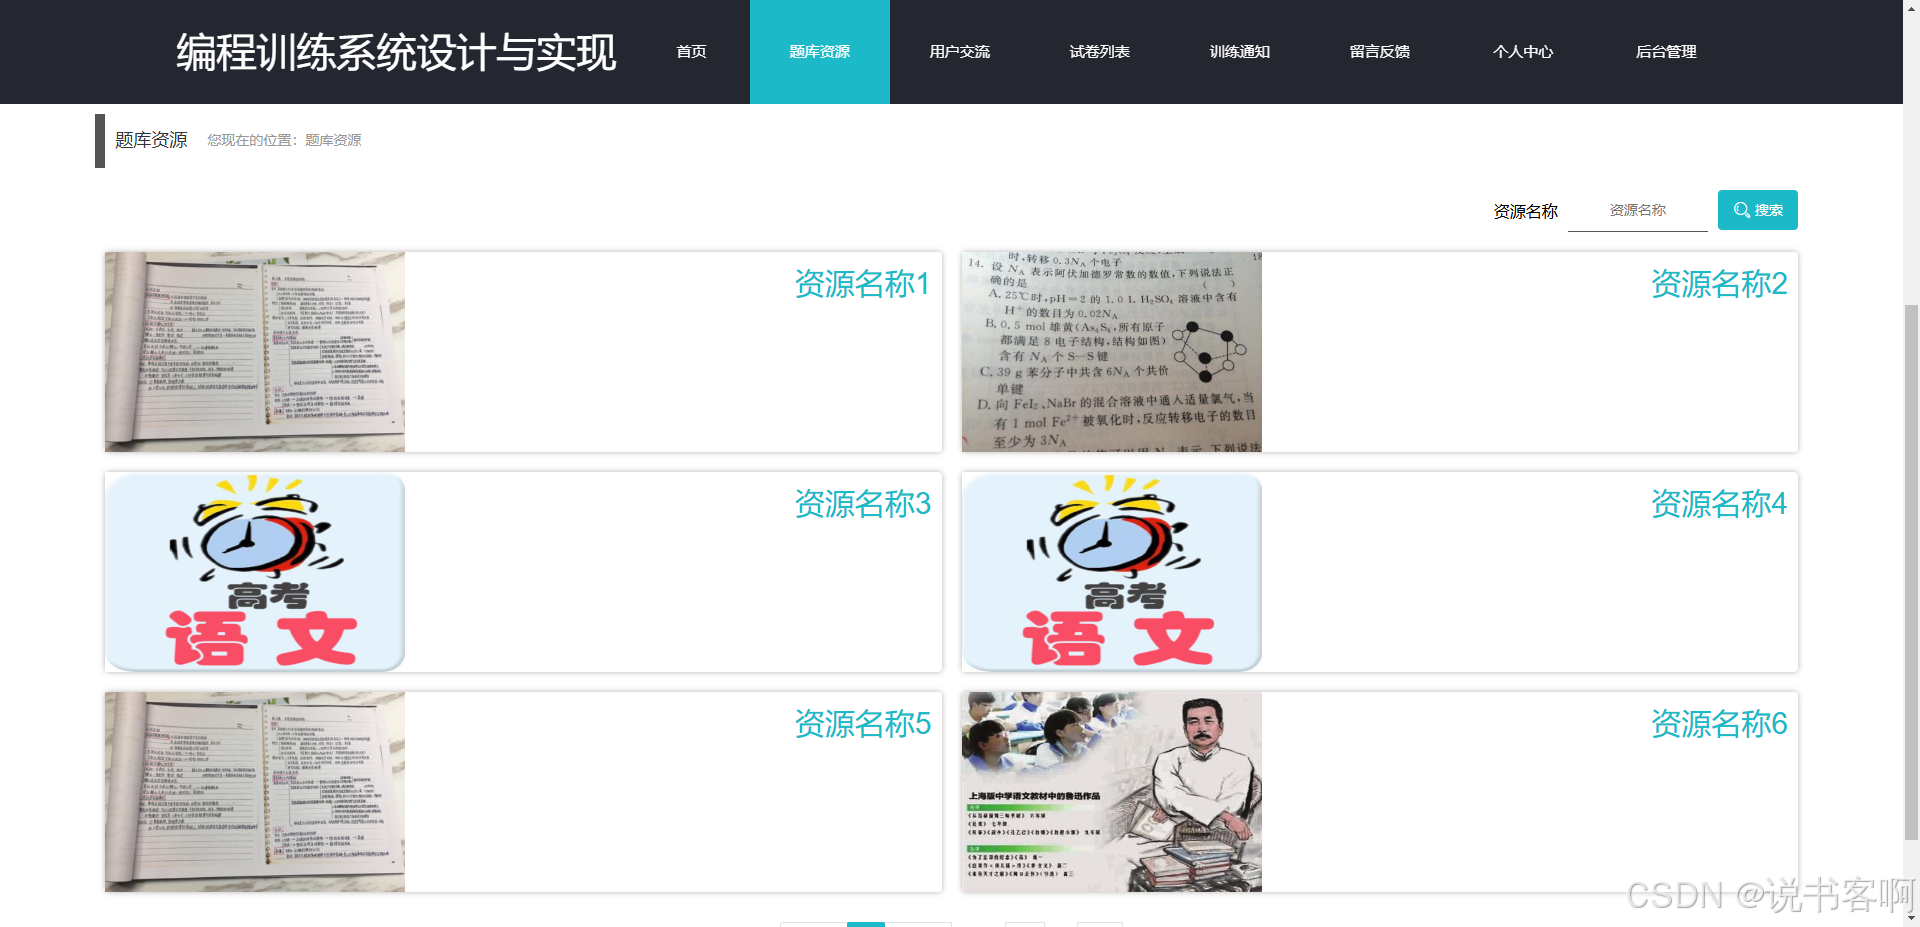Go to the 用户交流 page

tap(960, 52)
